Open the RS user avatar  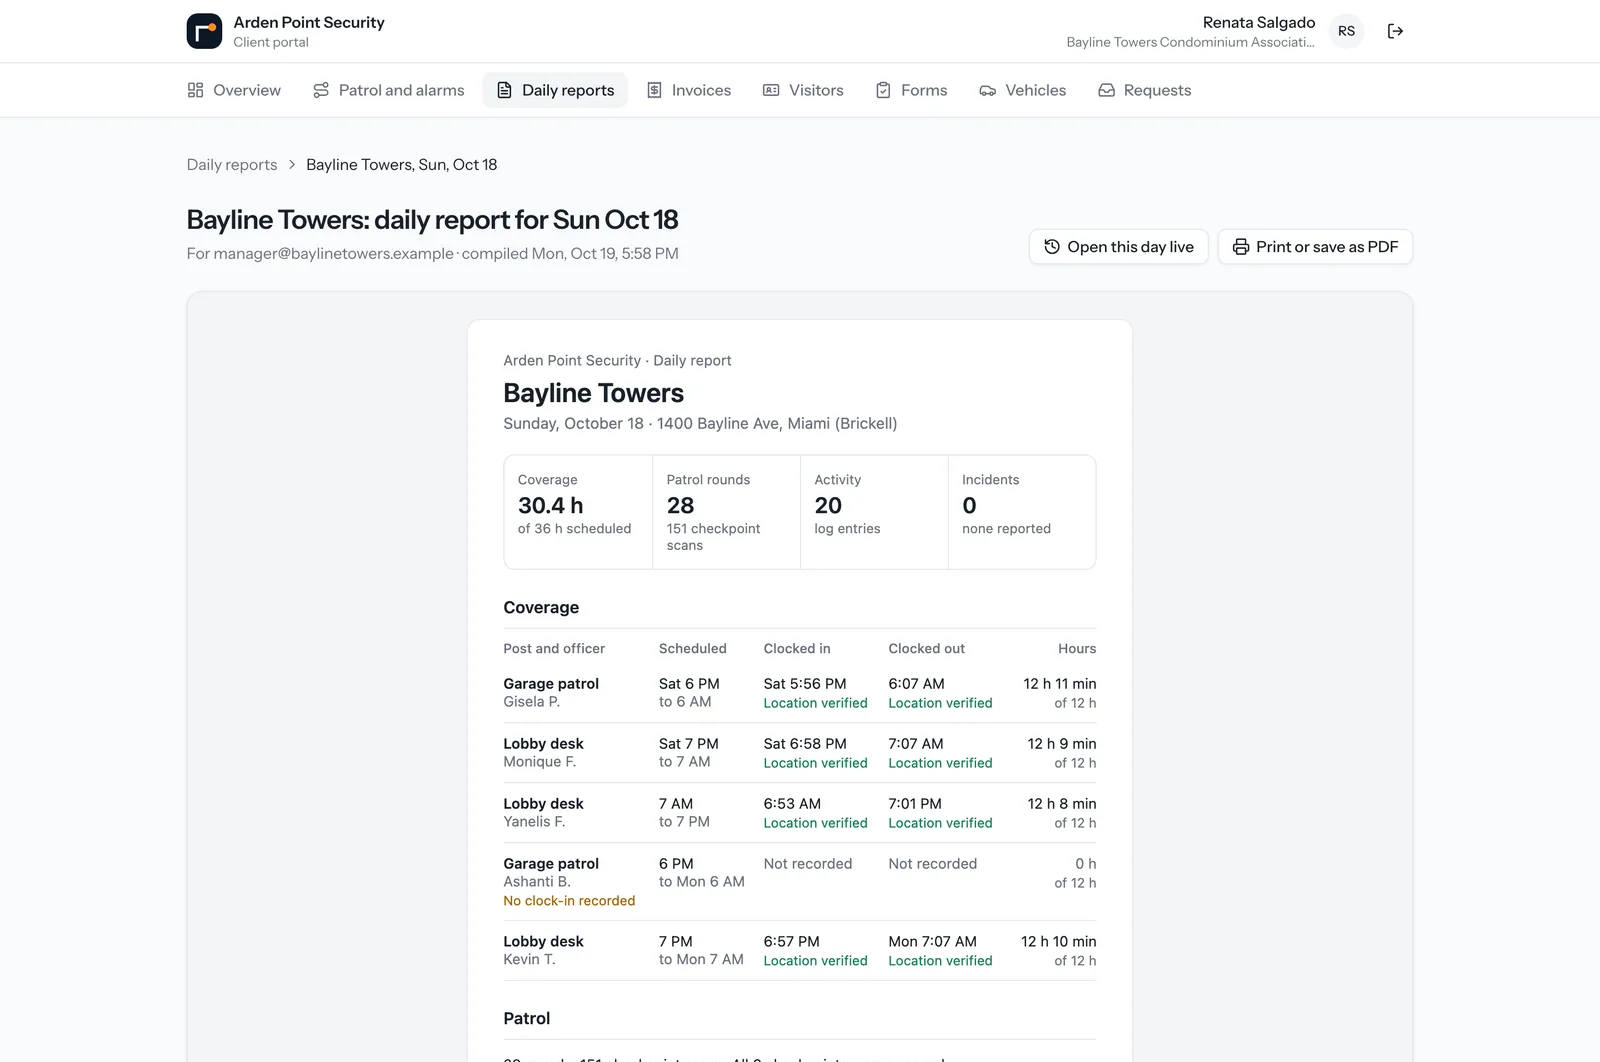1347,31
